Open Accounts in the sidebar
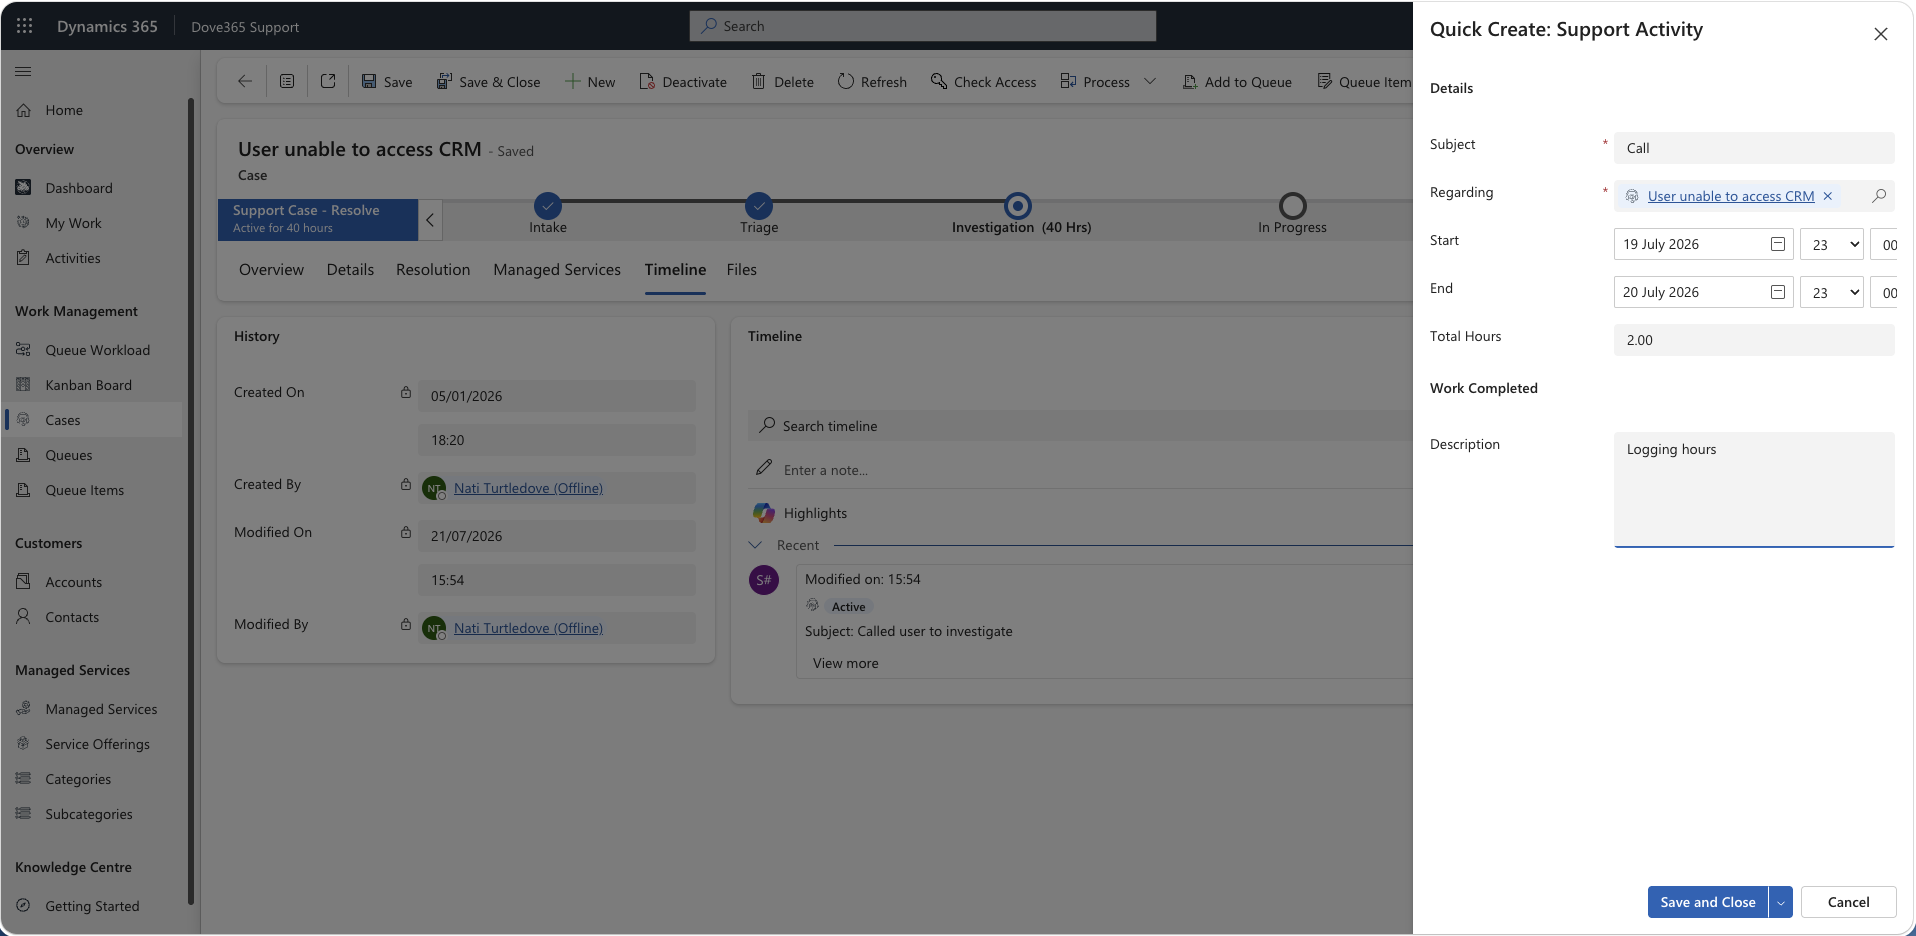Image resolution: width=1916 pixels, height=936 pixels. pyautogui.click(x=94, y=582)
